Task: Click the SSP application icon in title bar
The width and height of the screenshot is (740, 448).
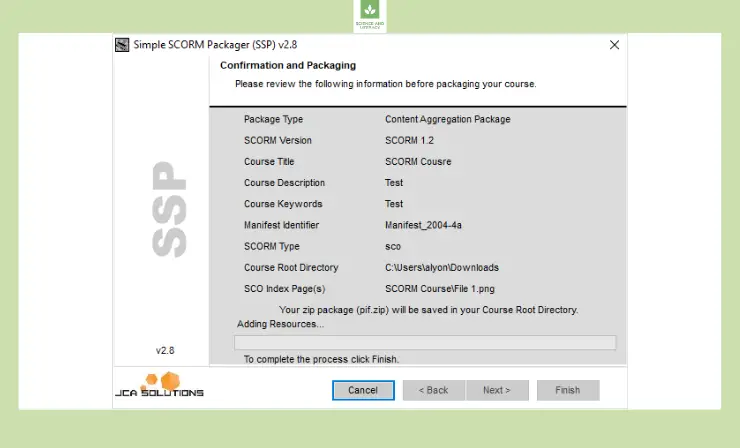Action: [122, 45]
